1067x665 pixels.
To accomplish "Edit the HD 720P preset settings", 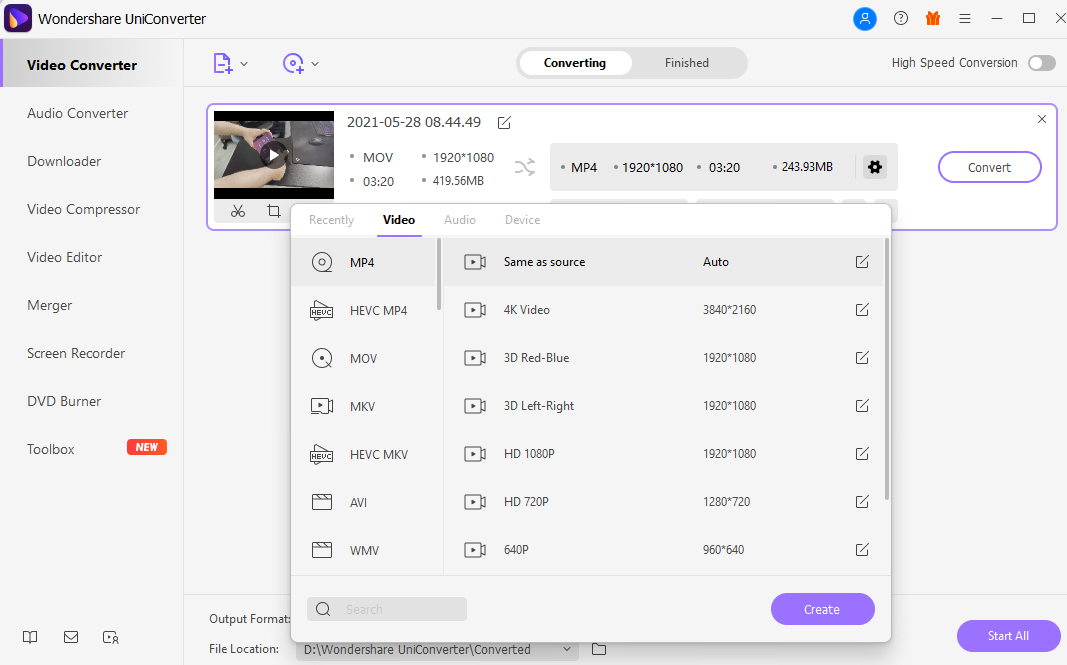I will [862, 502].
